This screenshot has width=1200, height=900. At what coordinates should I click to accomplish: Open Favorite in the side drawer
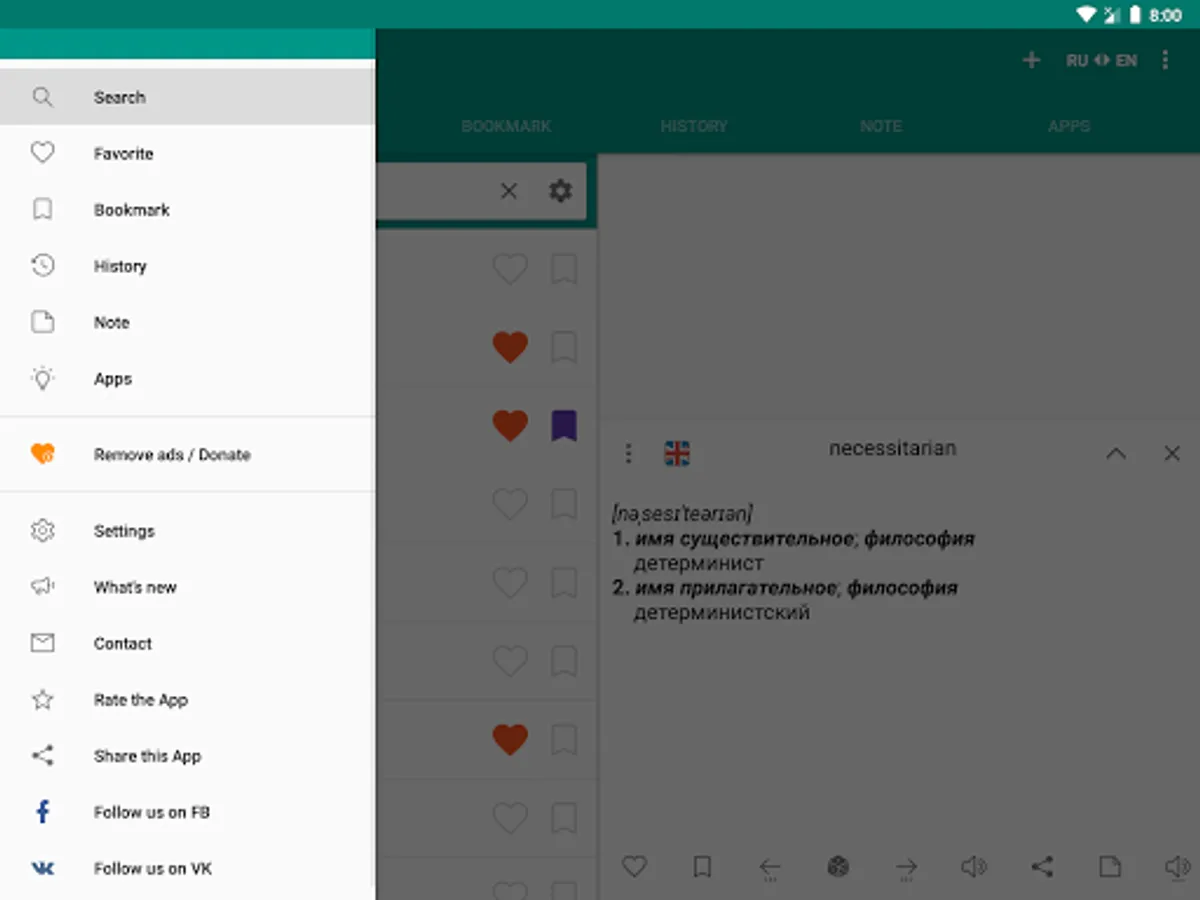(187, 153)
